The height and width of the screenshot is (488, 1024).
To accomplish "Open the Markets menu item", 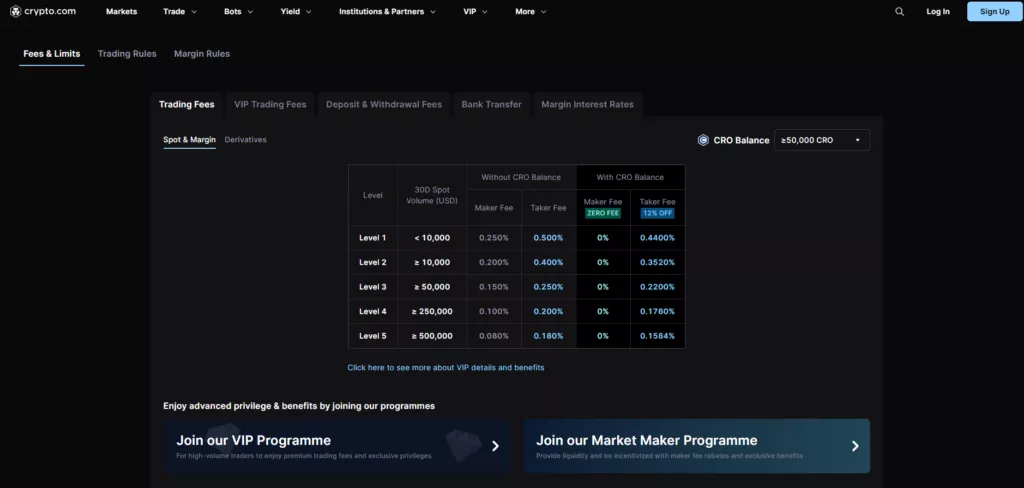I will click(121, 12).
